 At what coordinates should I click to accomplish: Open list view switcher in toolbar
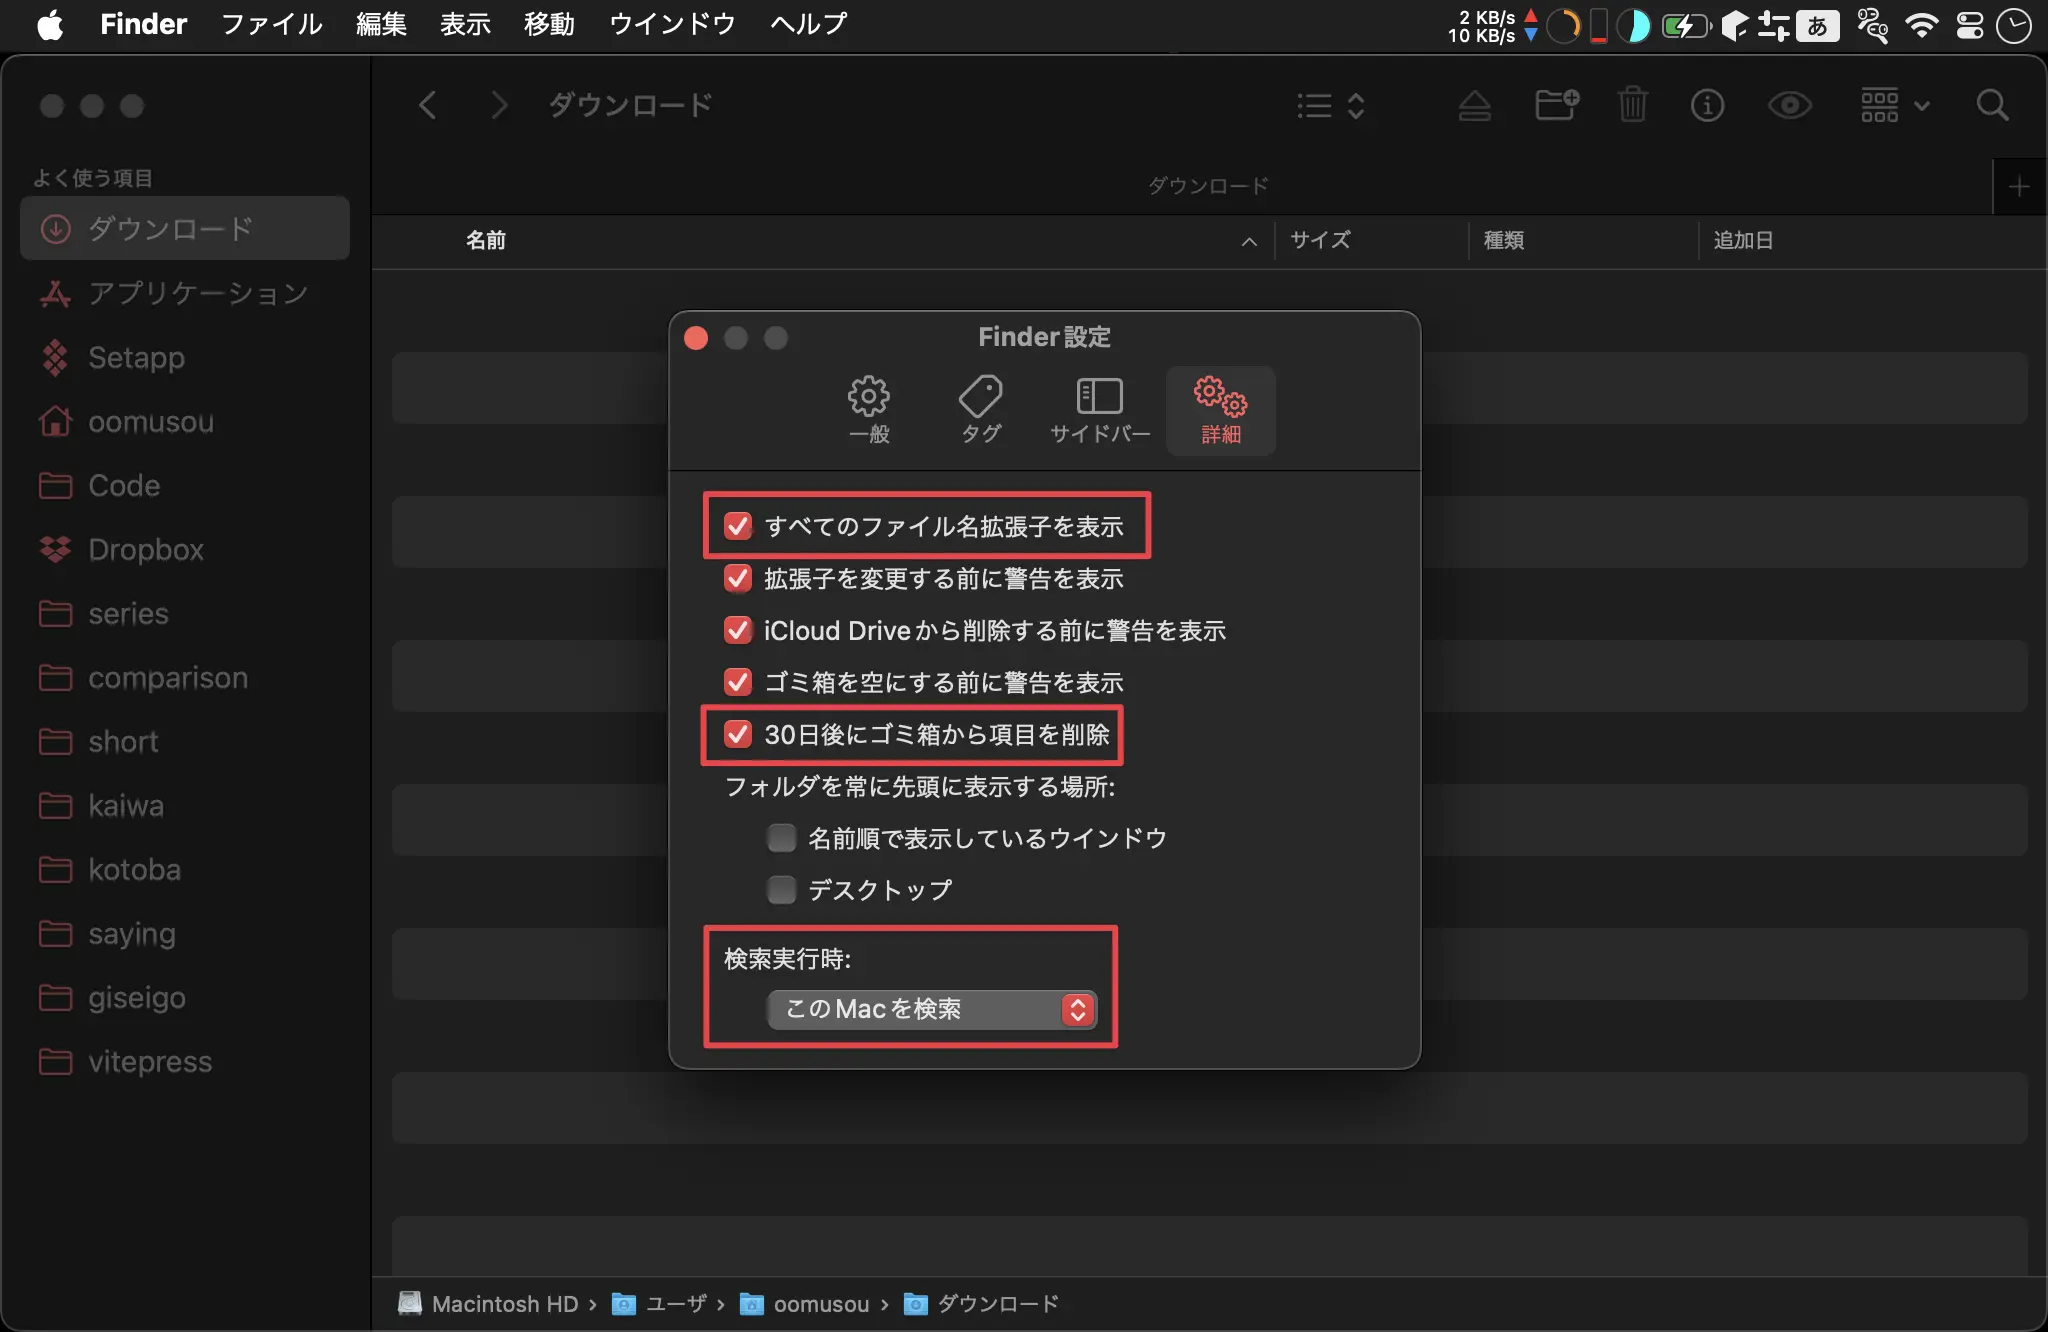click(x=1331, y=105)
